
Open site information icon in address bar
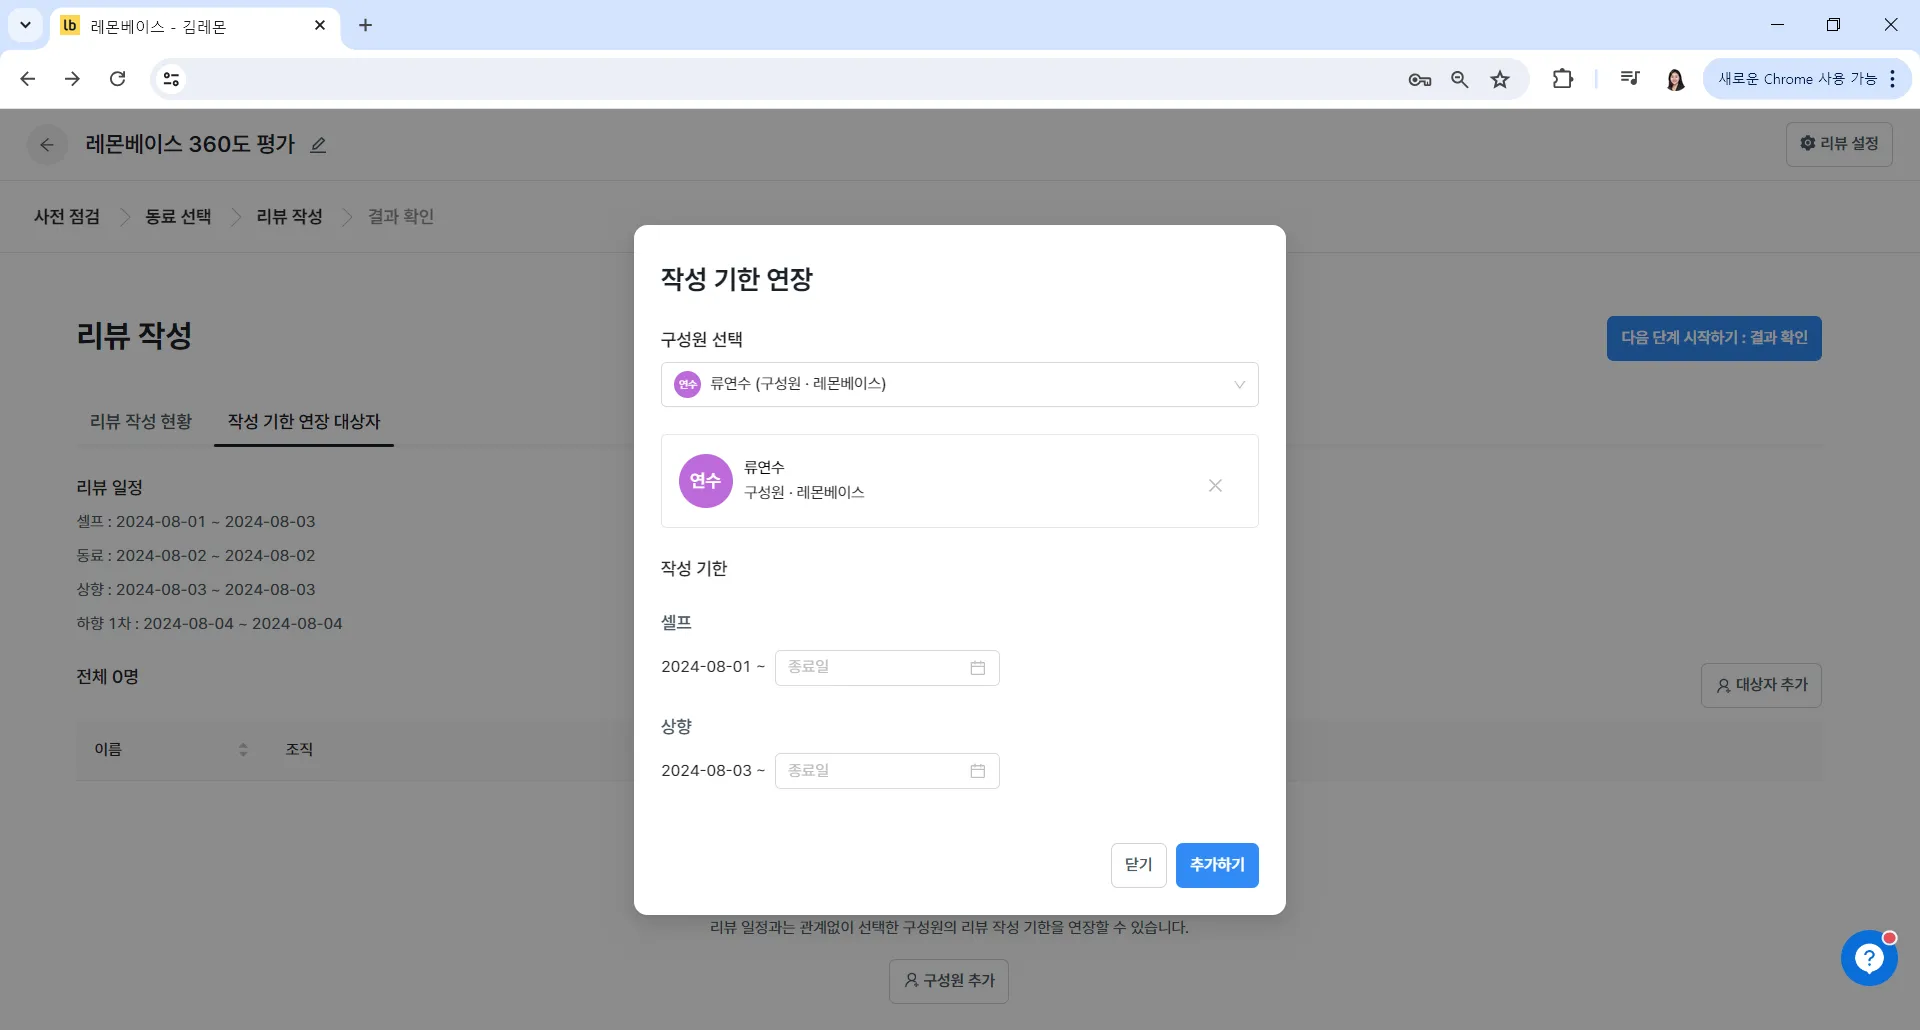click(171, 79)
